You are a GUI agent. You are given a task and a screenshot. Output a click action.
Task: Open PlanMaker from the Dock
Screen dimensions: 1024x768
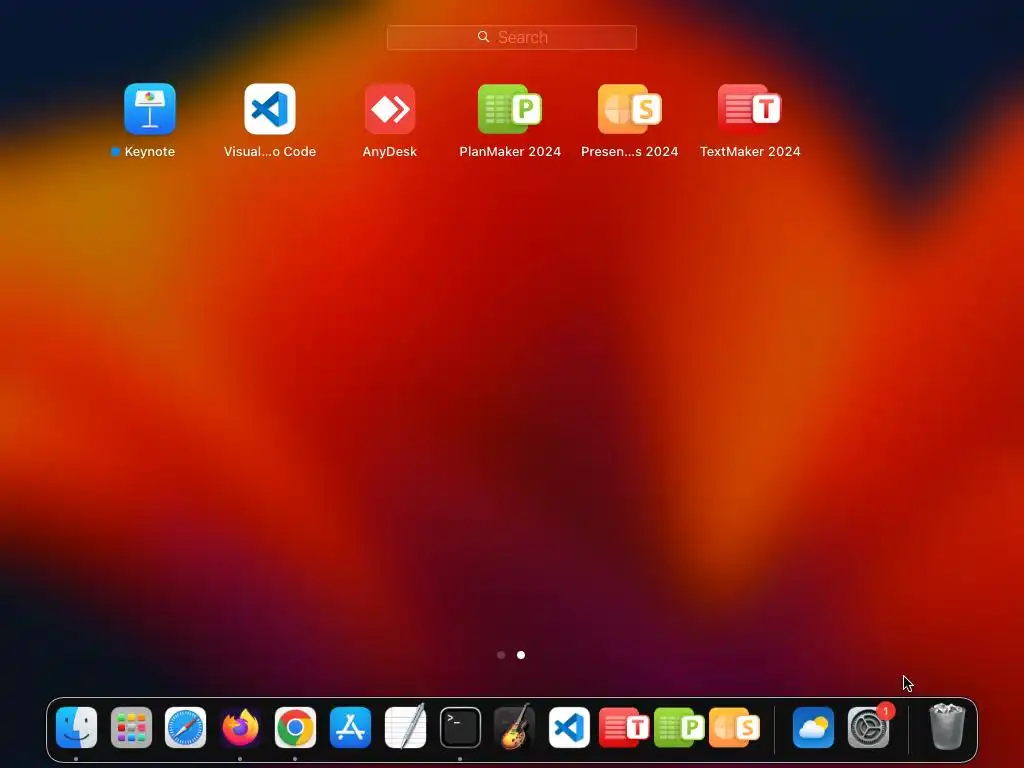679,727
